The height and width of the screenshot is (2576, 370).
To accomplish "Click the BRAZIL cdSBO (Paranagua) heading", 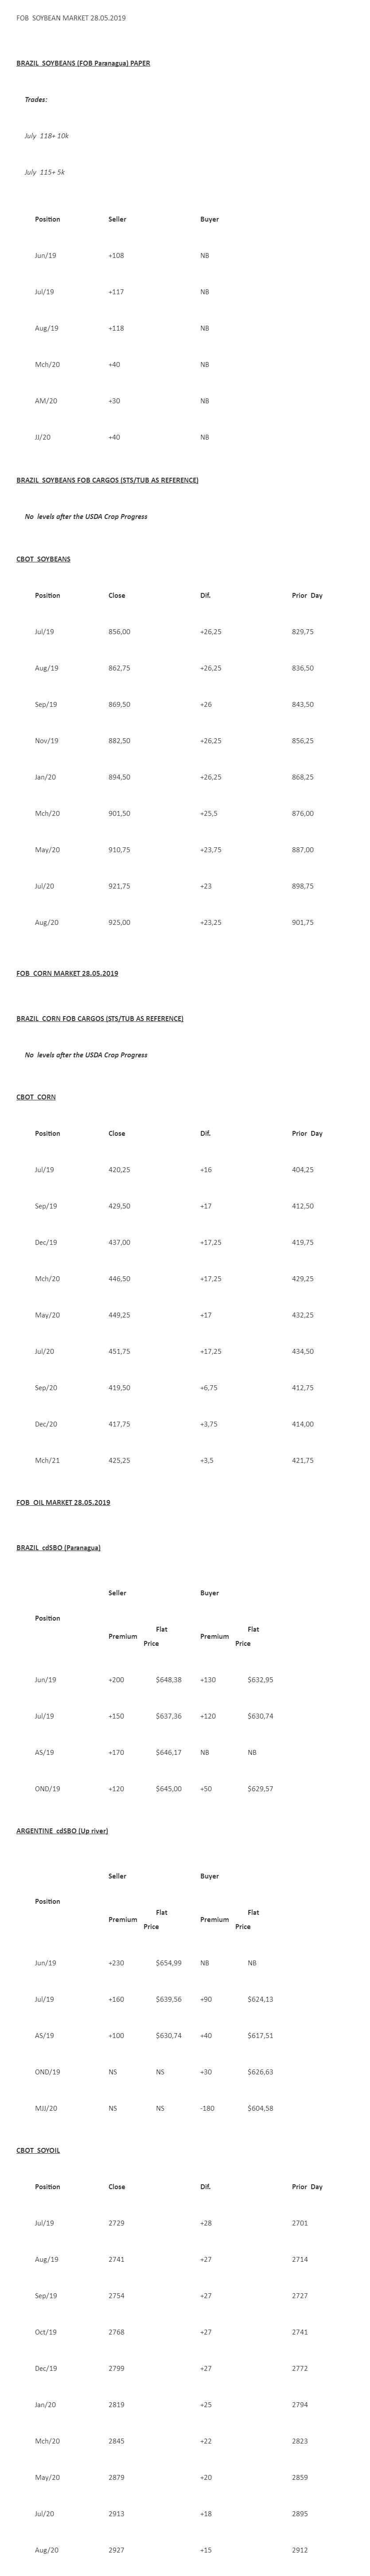I will pos(58,1547).
